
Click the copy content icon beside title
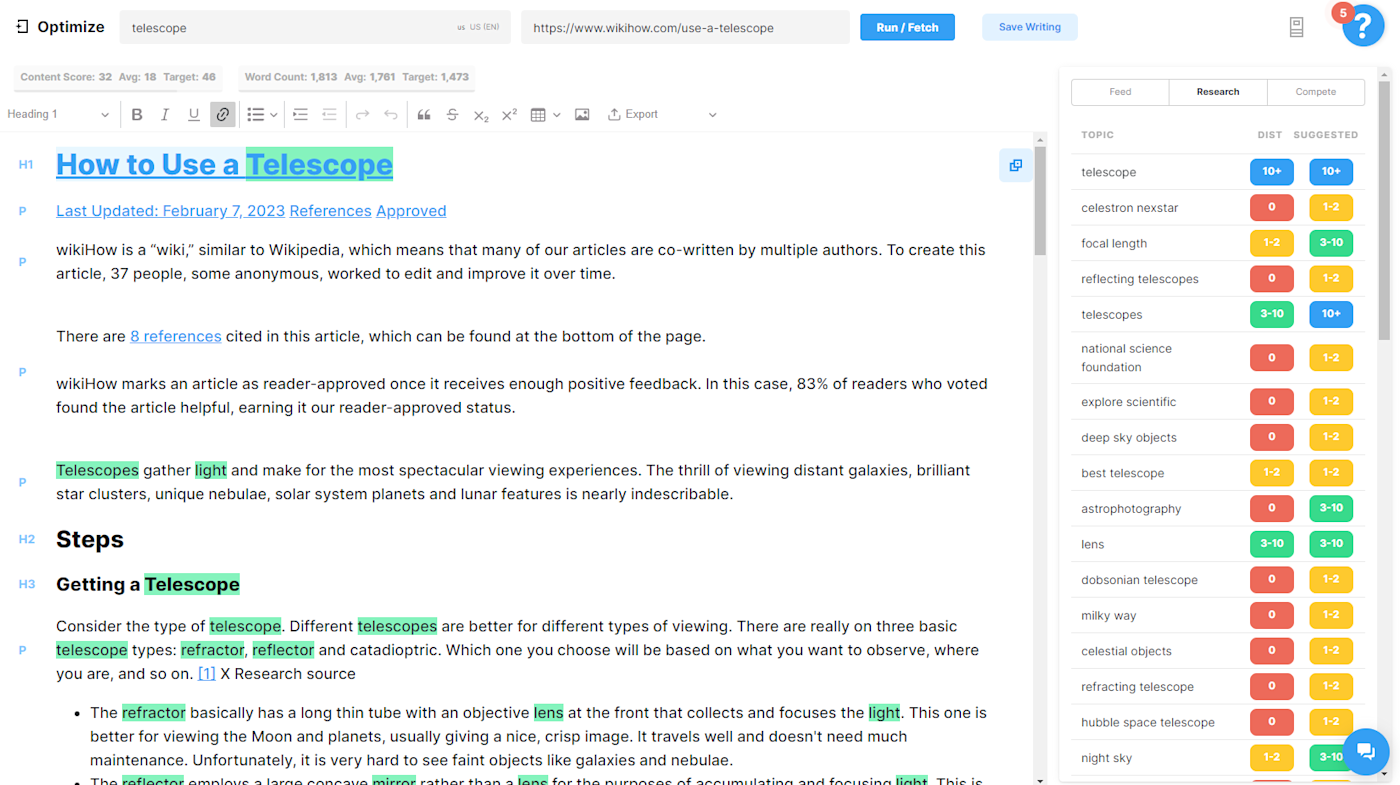(x=1016, y=166)
